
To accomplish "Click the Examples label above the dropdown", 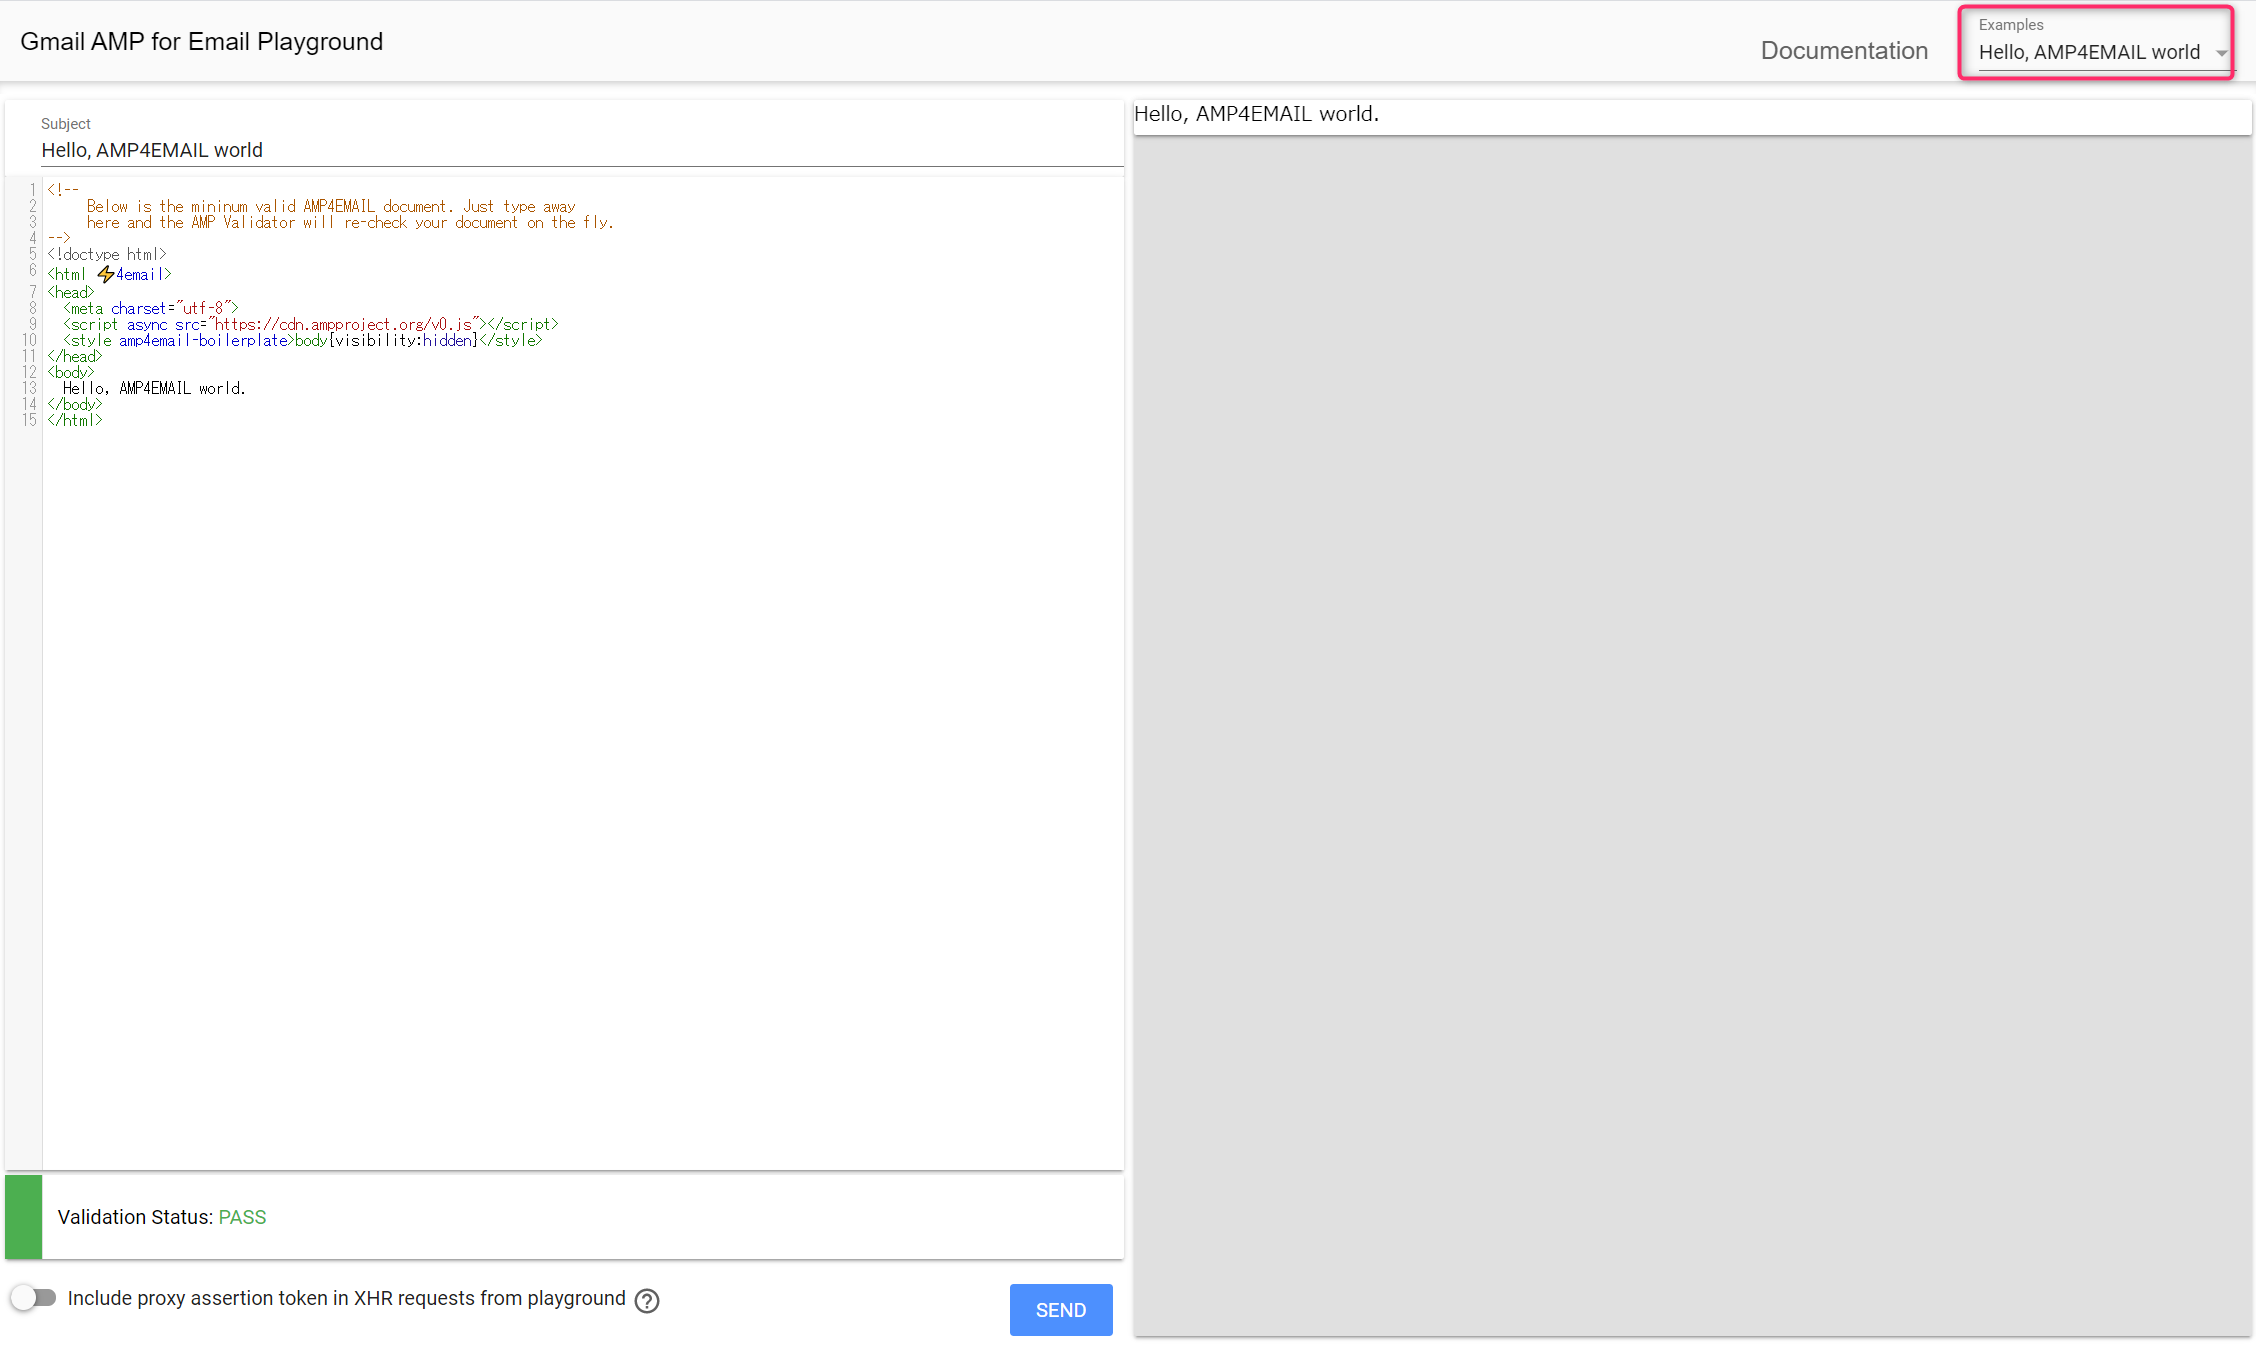I will [2011, 25].
